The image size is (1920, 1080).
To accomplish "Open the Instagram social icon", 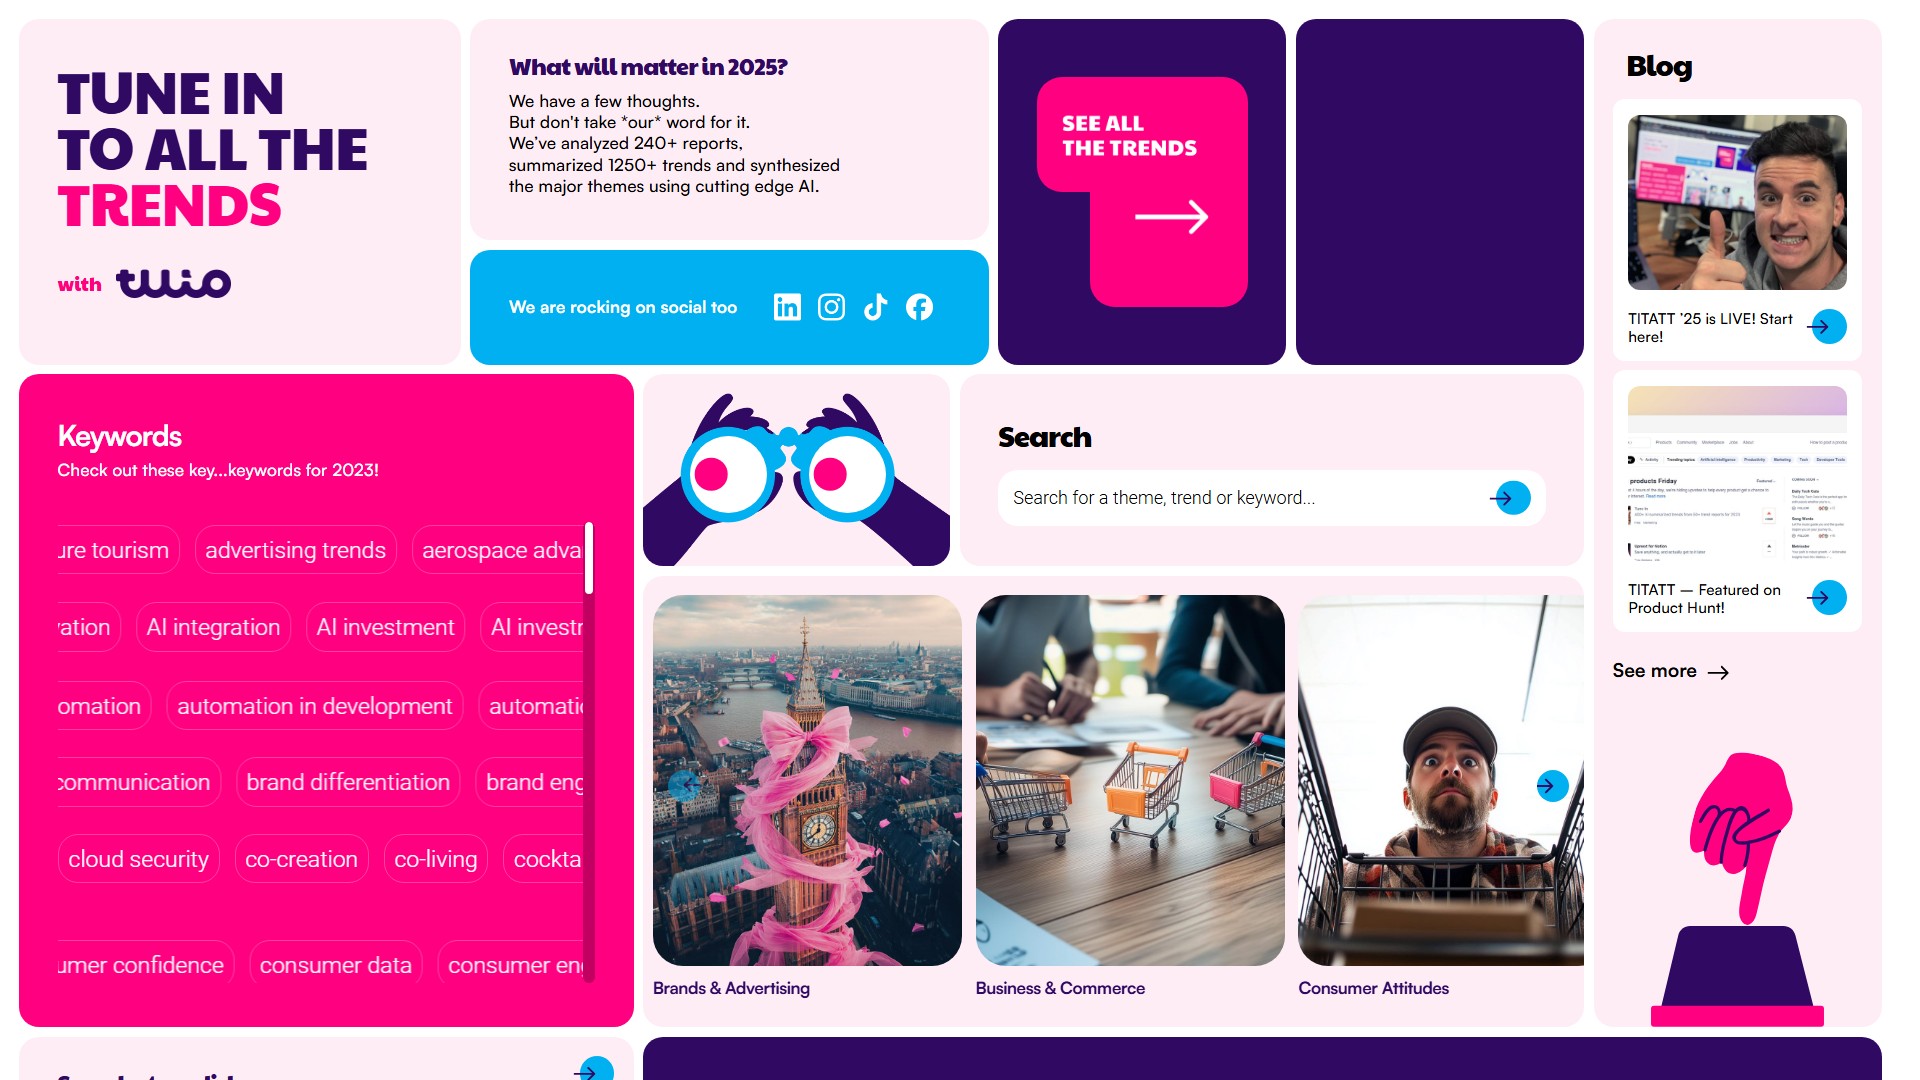I will pos(831,307).
